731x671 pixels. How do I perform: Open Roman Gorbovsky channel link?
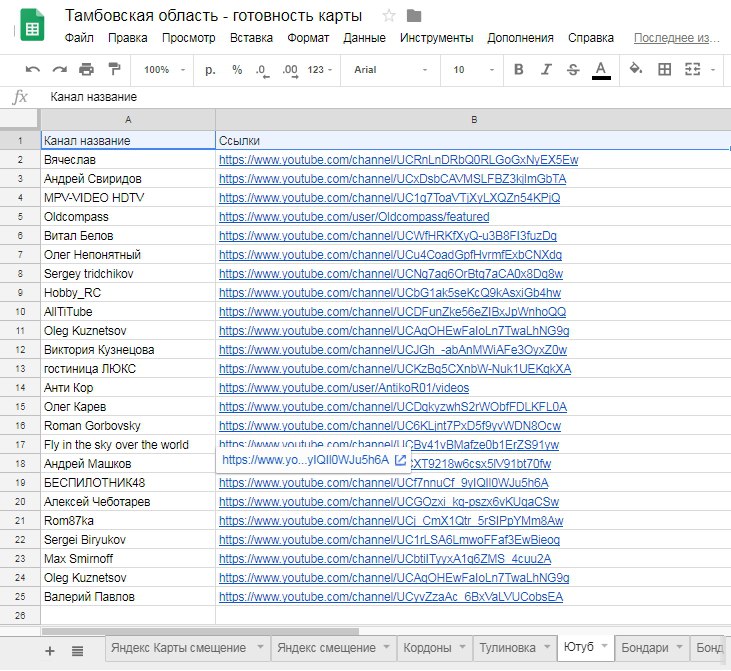click(390, 426)
